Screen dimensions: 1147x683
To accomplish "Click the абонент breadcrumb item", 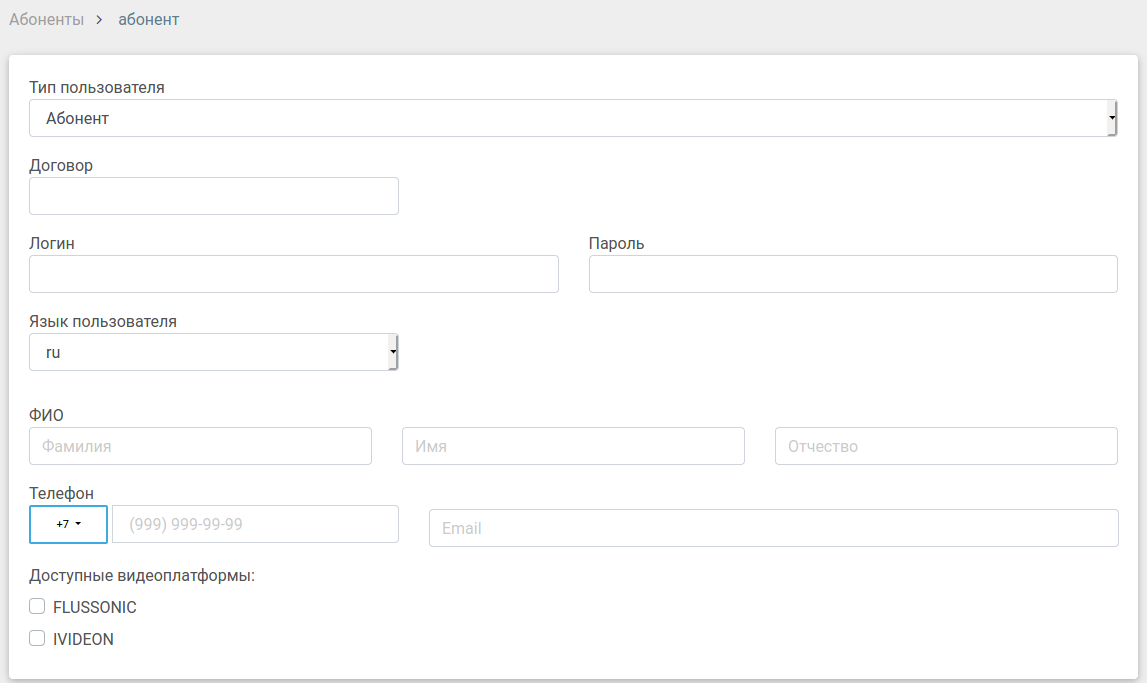I will (x=148, y=19).
